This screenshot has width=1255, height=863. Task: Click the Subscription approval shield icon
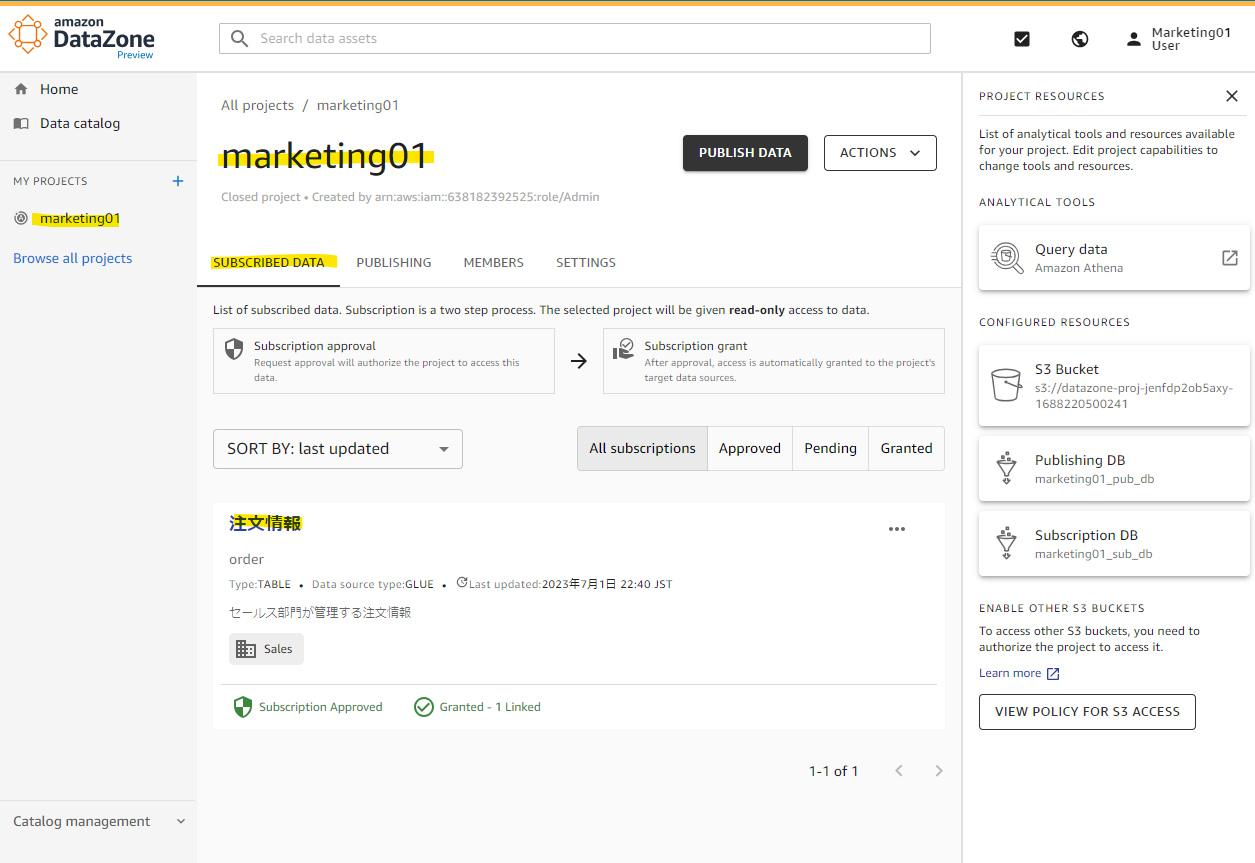click(234, 349)
